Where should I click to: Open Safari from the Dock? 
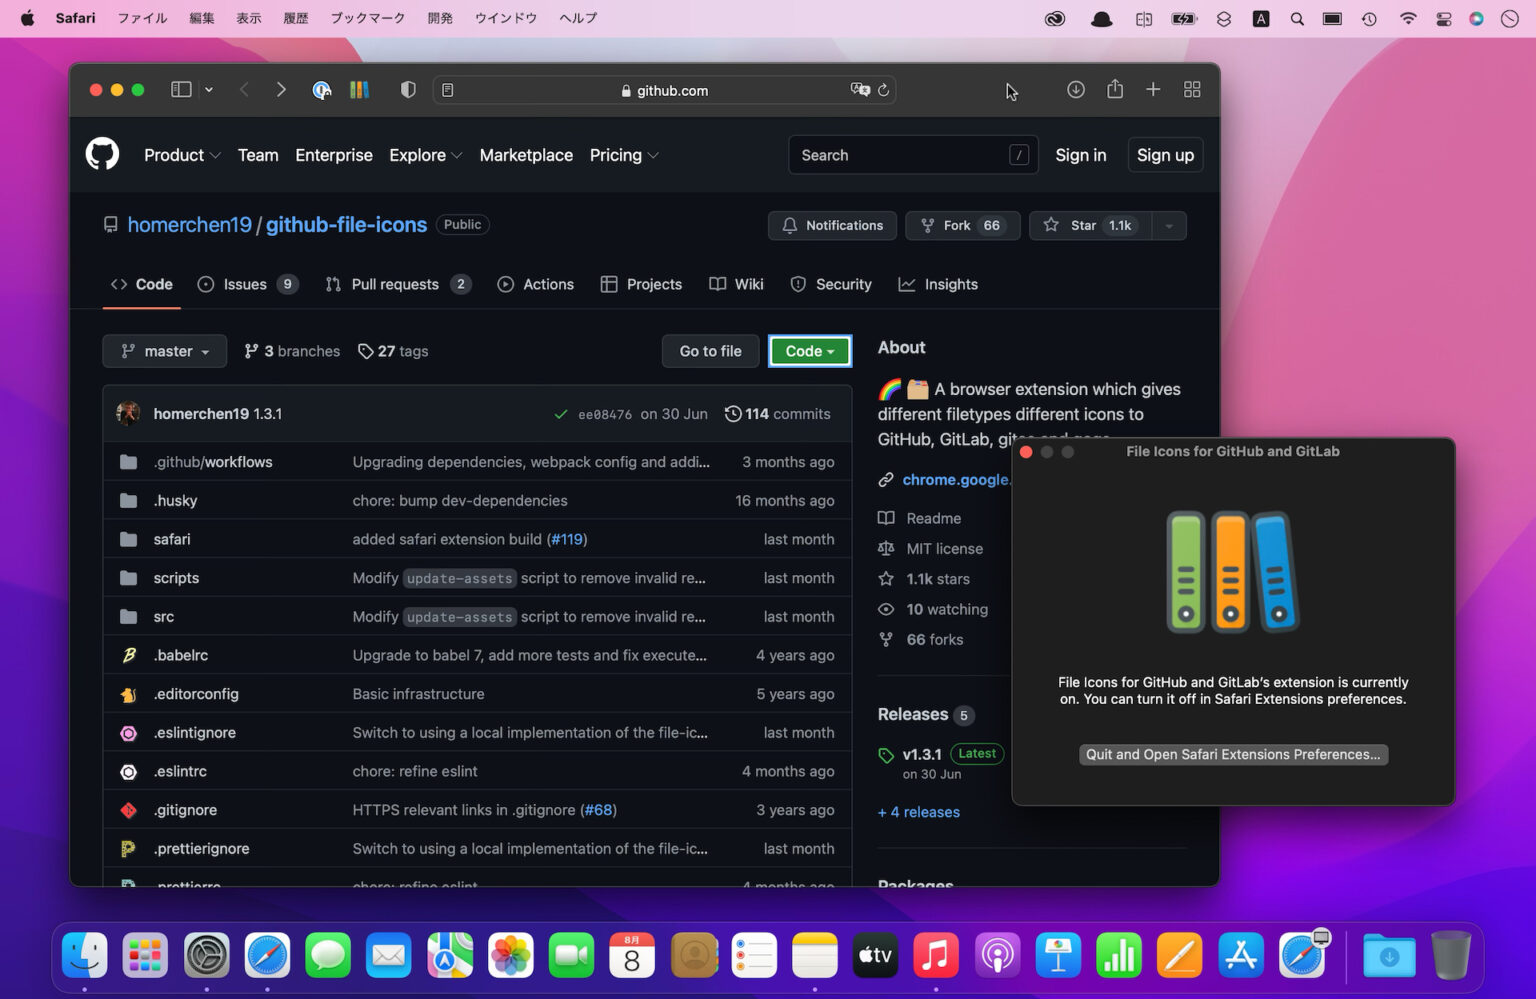click(267, 955)
